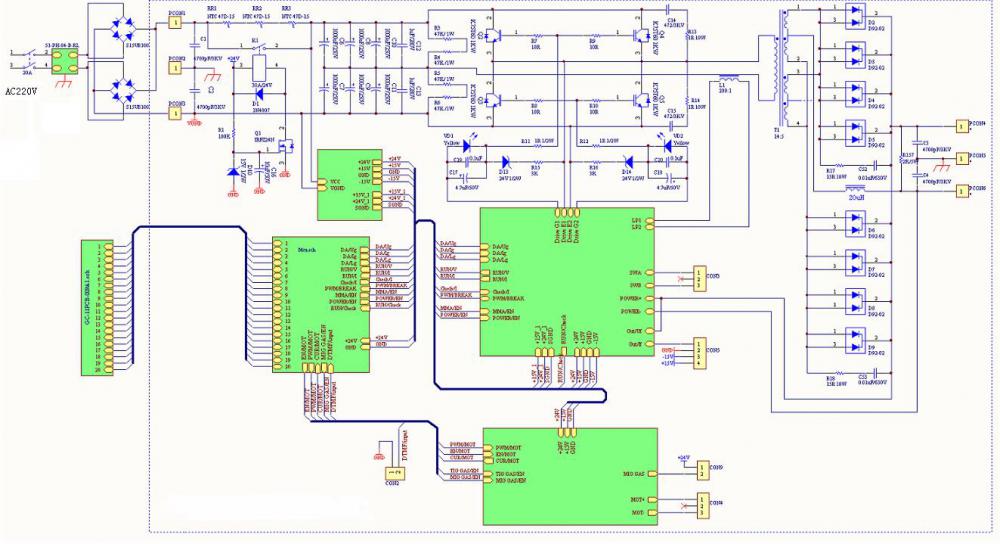
Task: Click the SWA port on the drive block
Action: (x=649, y=273)
